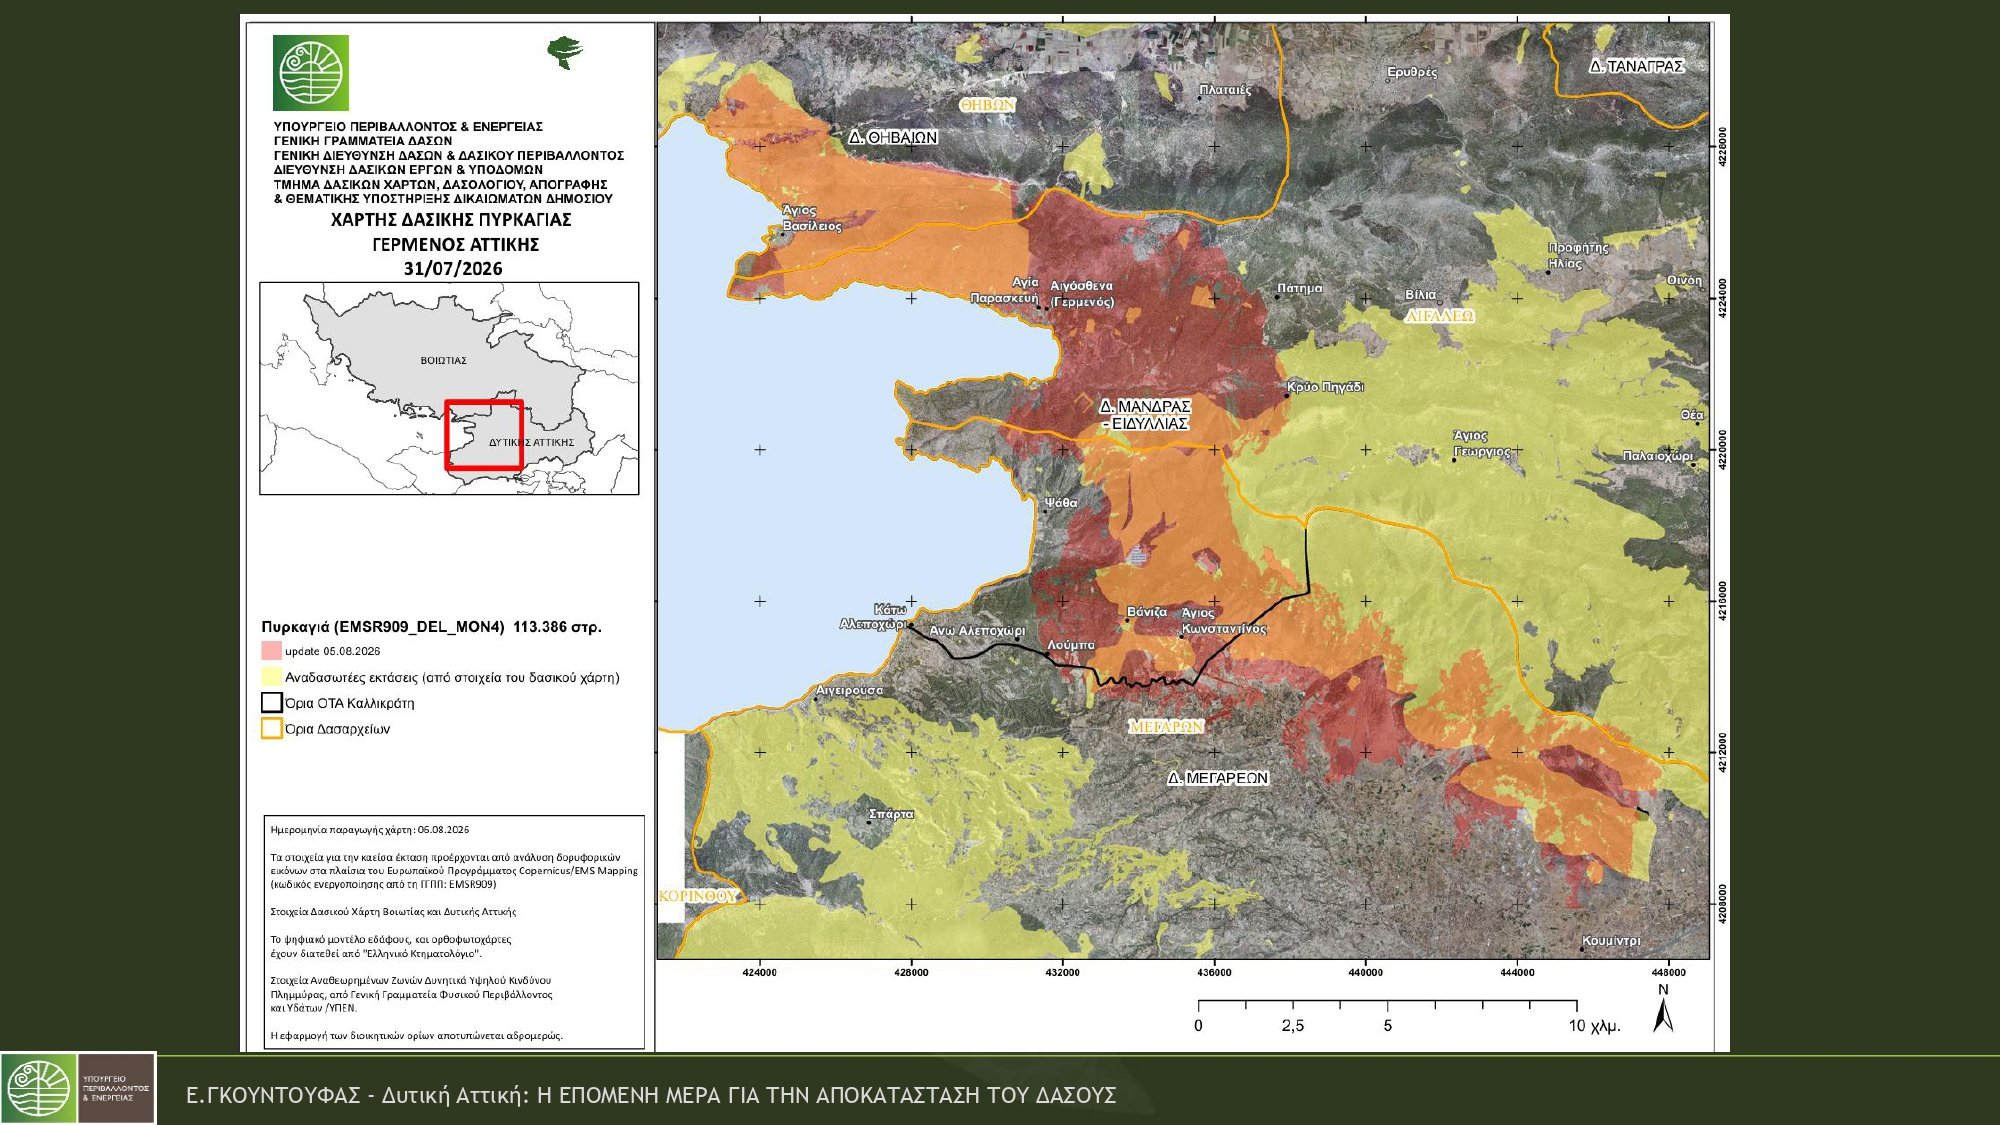2000x1125 pixels.
Task: Click the Δ. ΜΑΝΔΡΑΣ - ΕΙΔΥΛΛΙΑΣ label
Action: click(1145, 415)
